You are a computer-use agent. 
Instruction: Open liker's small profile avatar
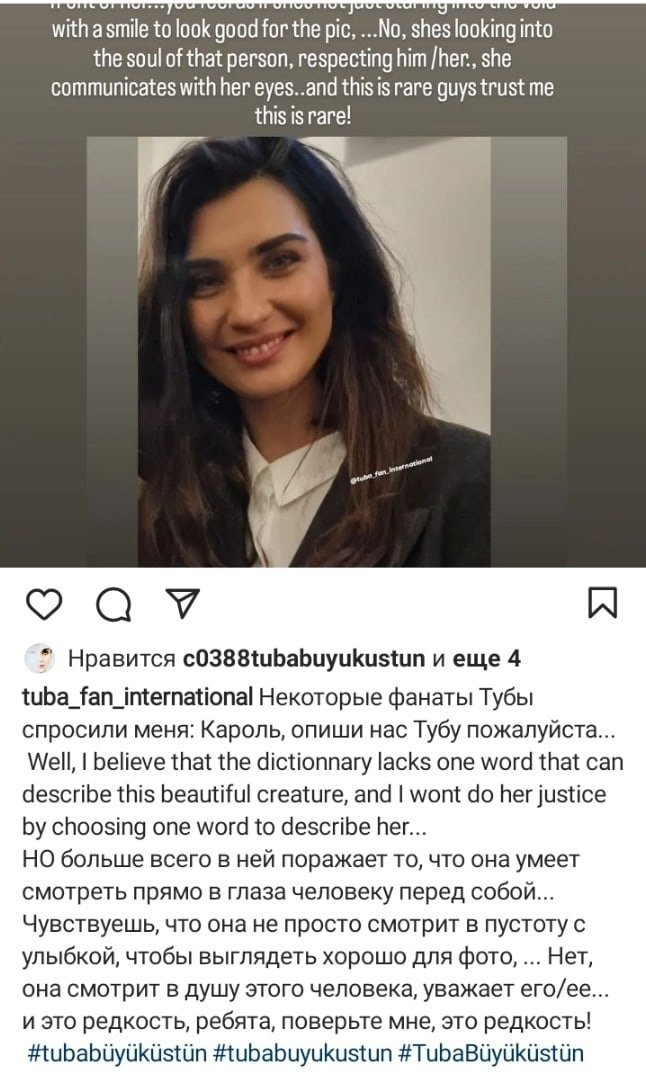click(x=40, y=659)
